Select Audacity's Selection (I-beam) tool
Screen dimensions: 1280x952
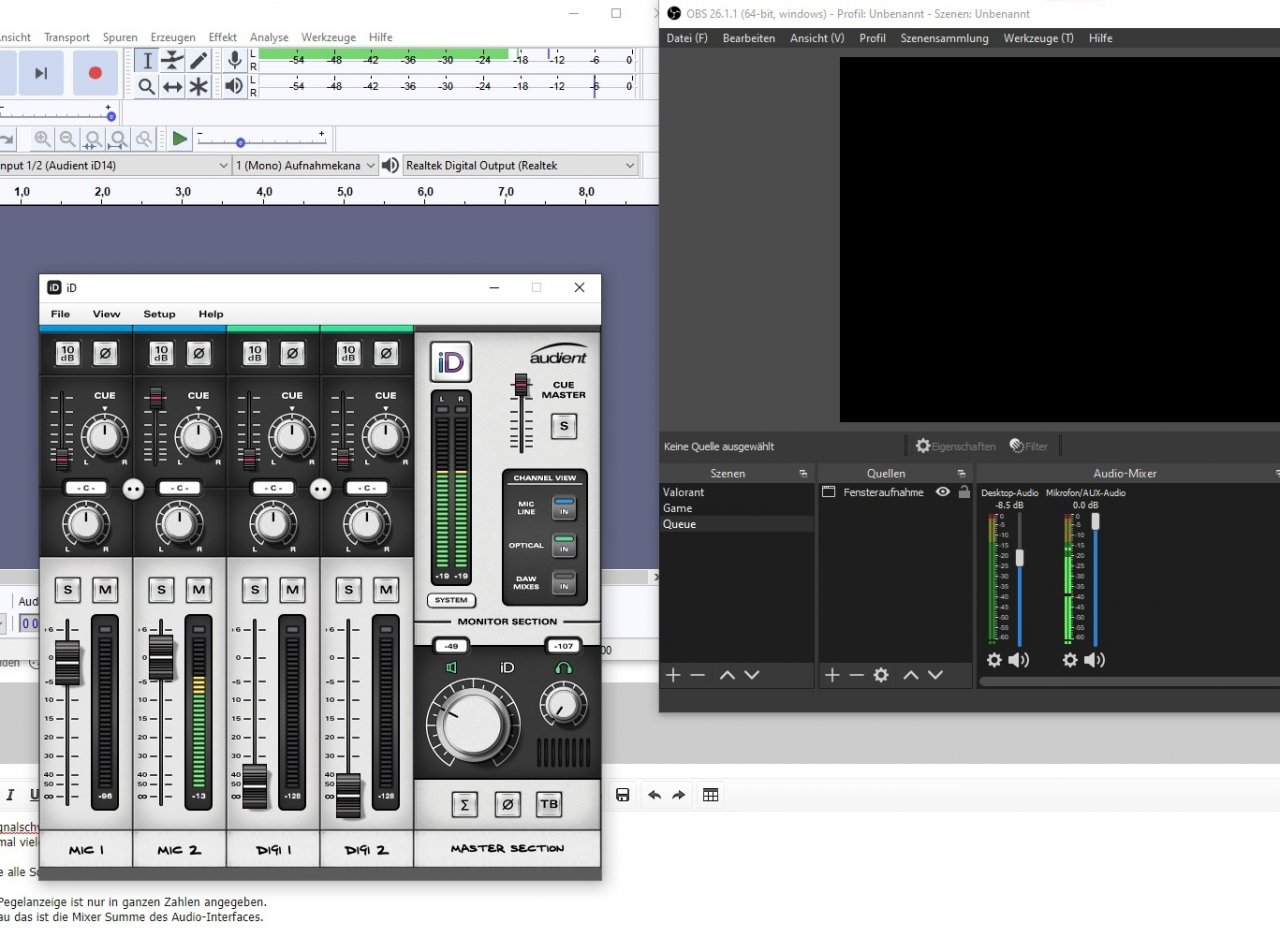[x=147, y=60]
